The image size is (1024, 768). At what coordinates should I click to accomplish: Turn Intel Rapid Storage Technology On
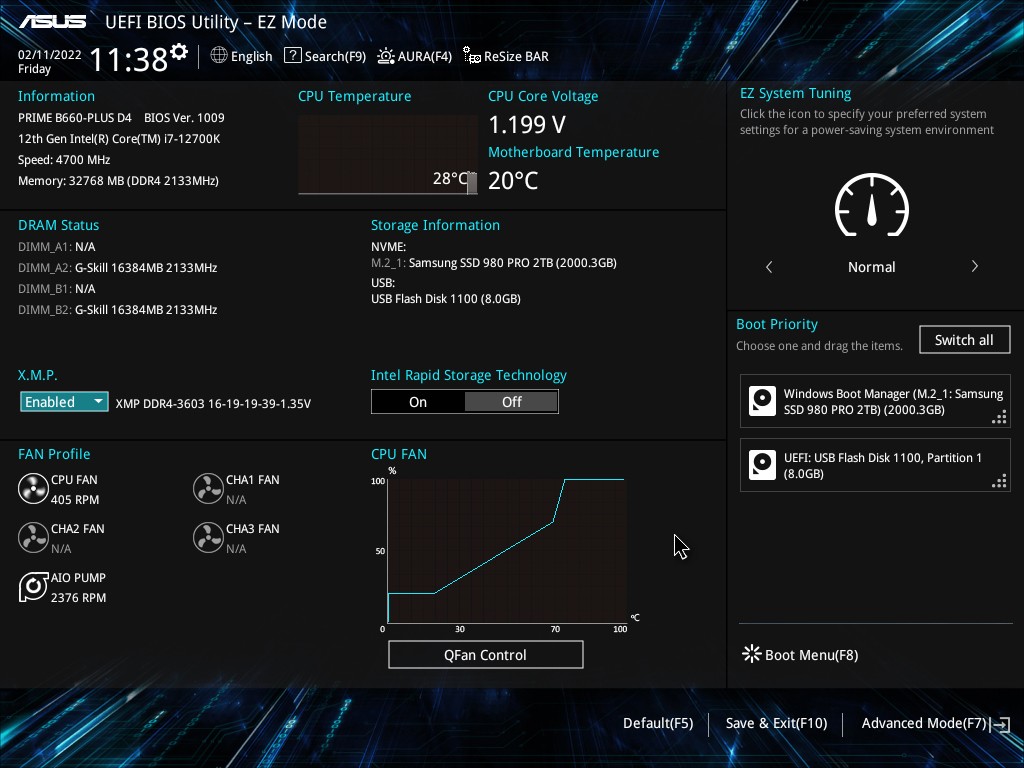[418, 402]
